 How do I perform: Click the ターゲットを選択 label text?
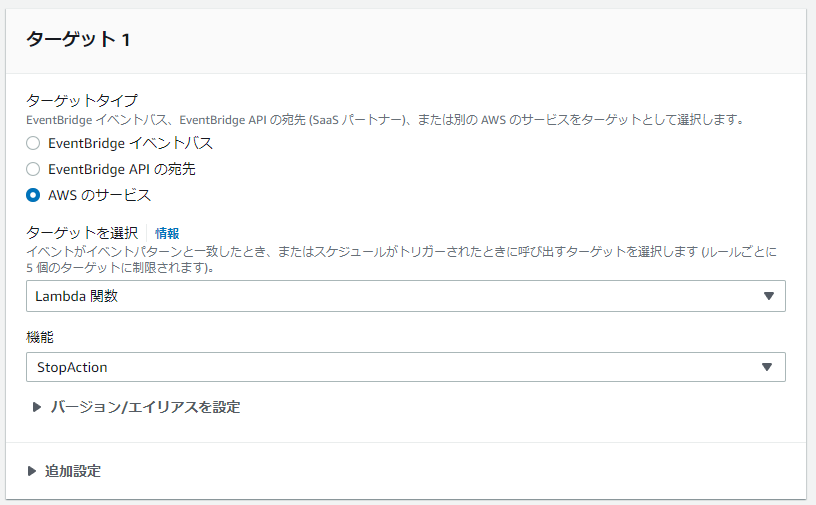(x=82, y=233)
